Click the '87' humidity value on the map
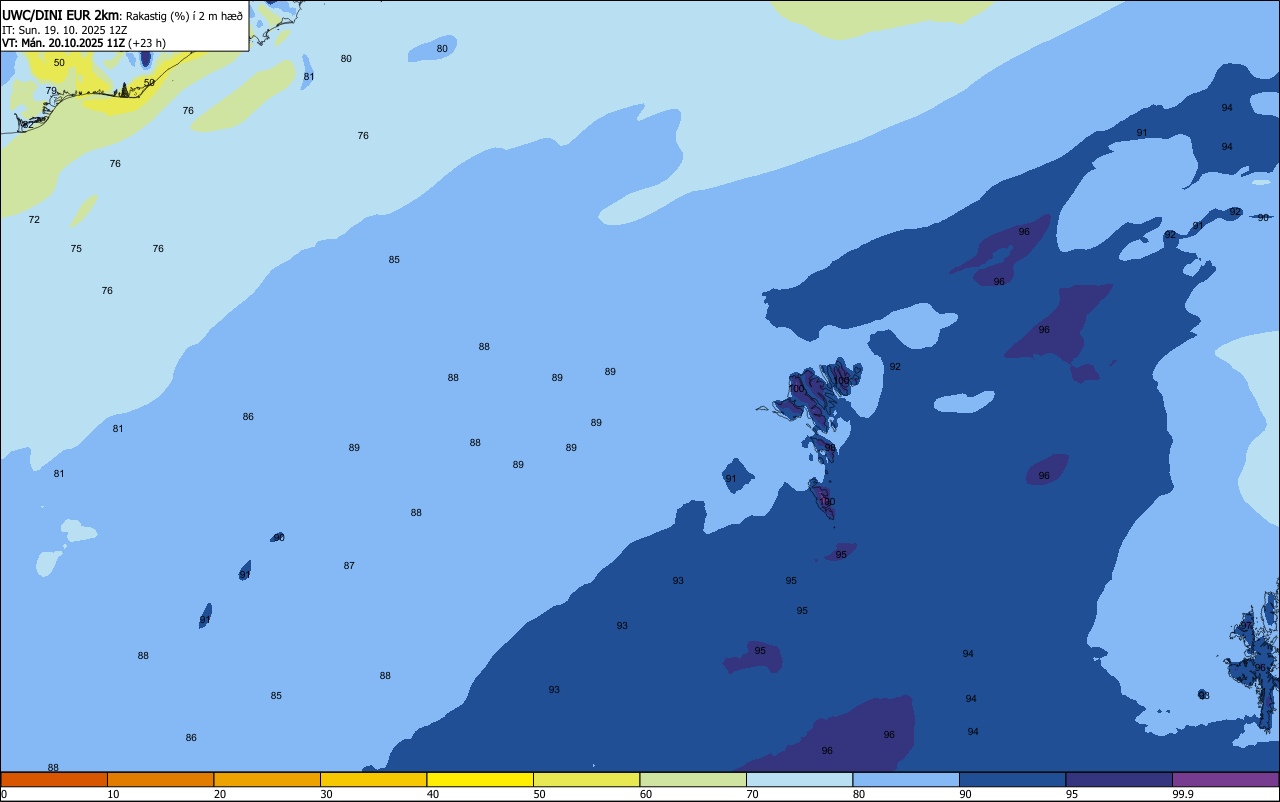This screenshot has width=1280, height=802. click(x=349, y=565)
